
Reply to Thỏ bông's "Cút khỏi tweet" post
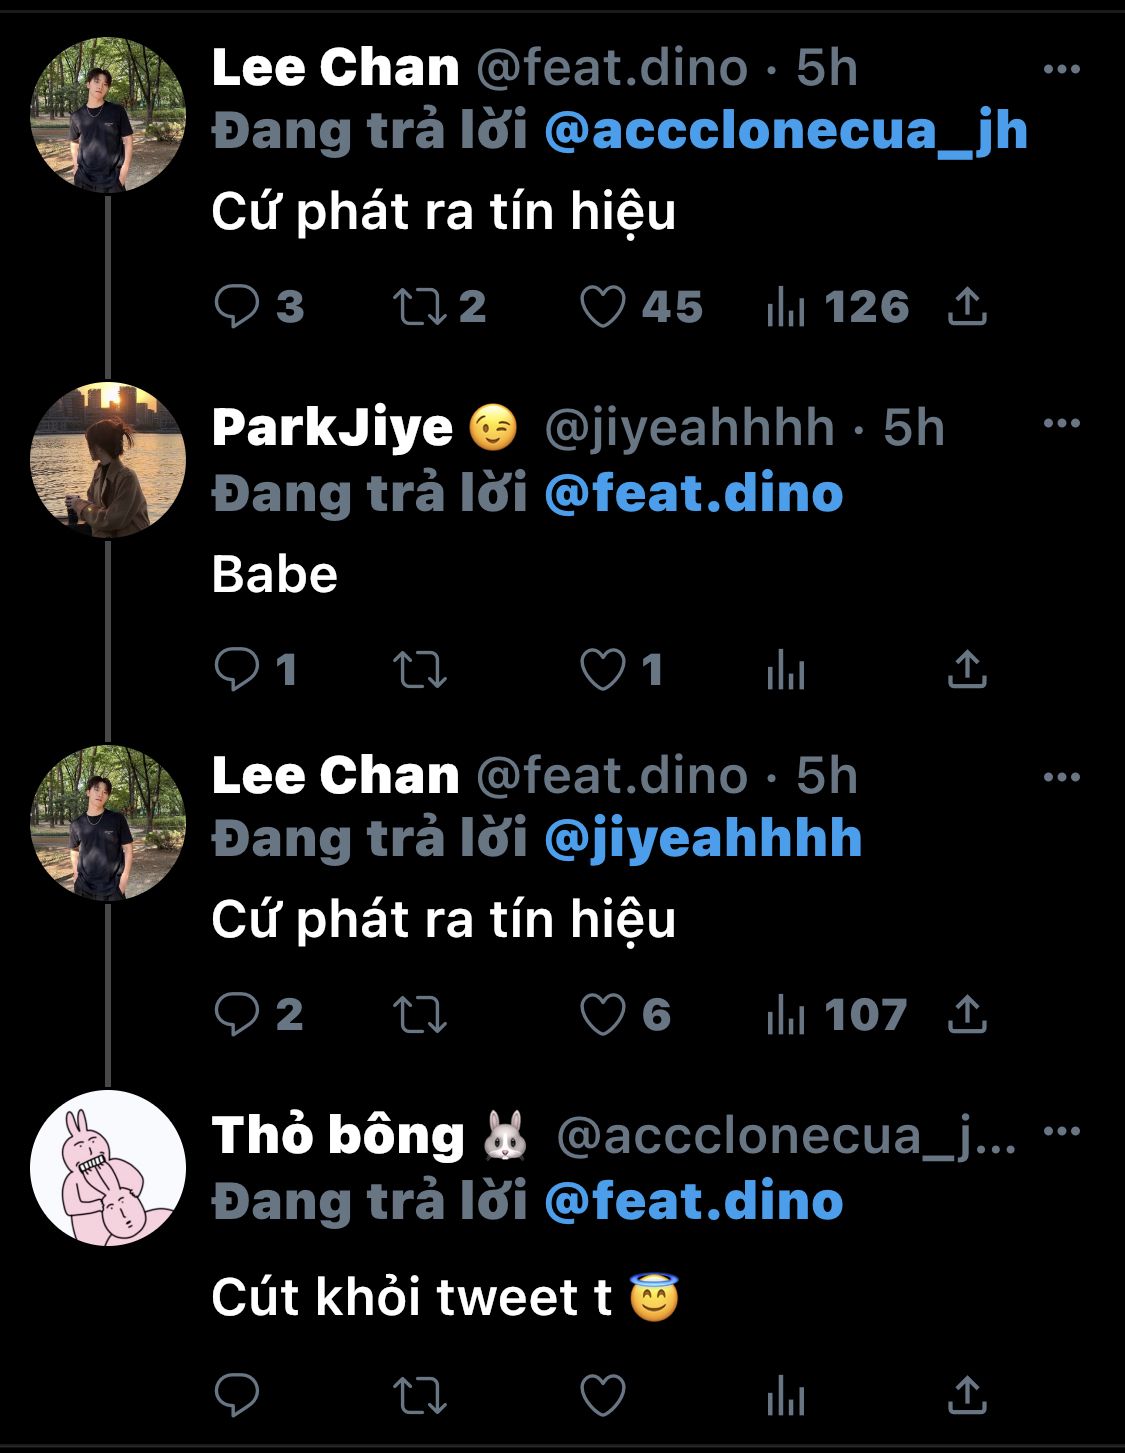click(x=237, y=1395)
